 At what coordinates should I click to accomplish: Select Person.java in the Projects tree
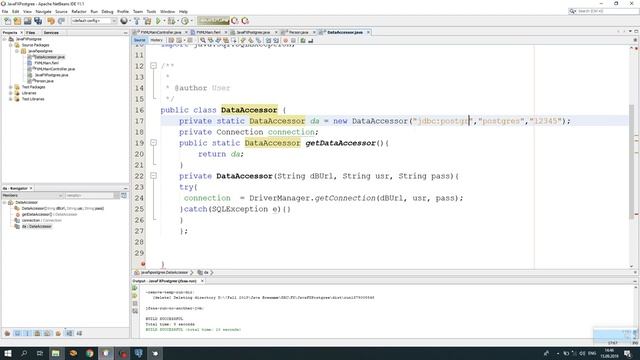tap(43, 81)
